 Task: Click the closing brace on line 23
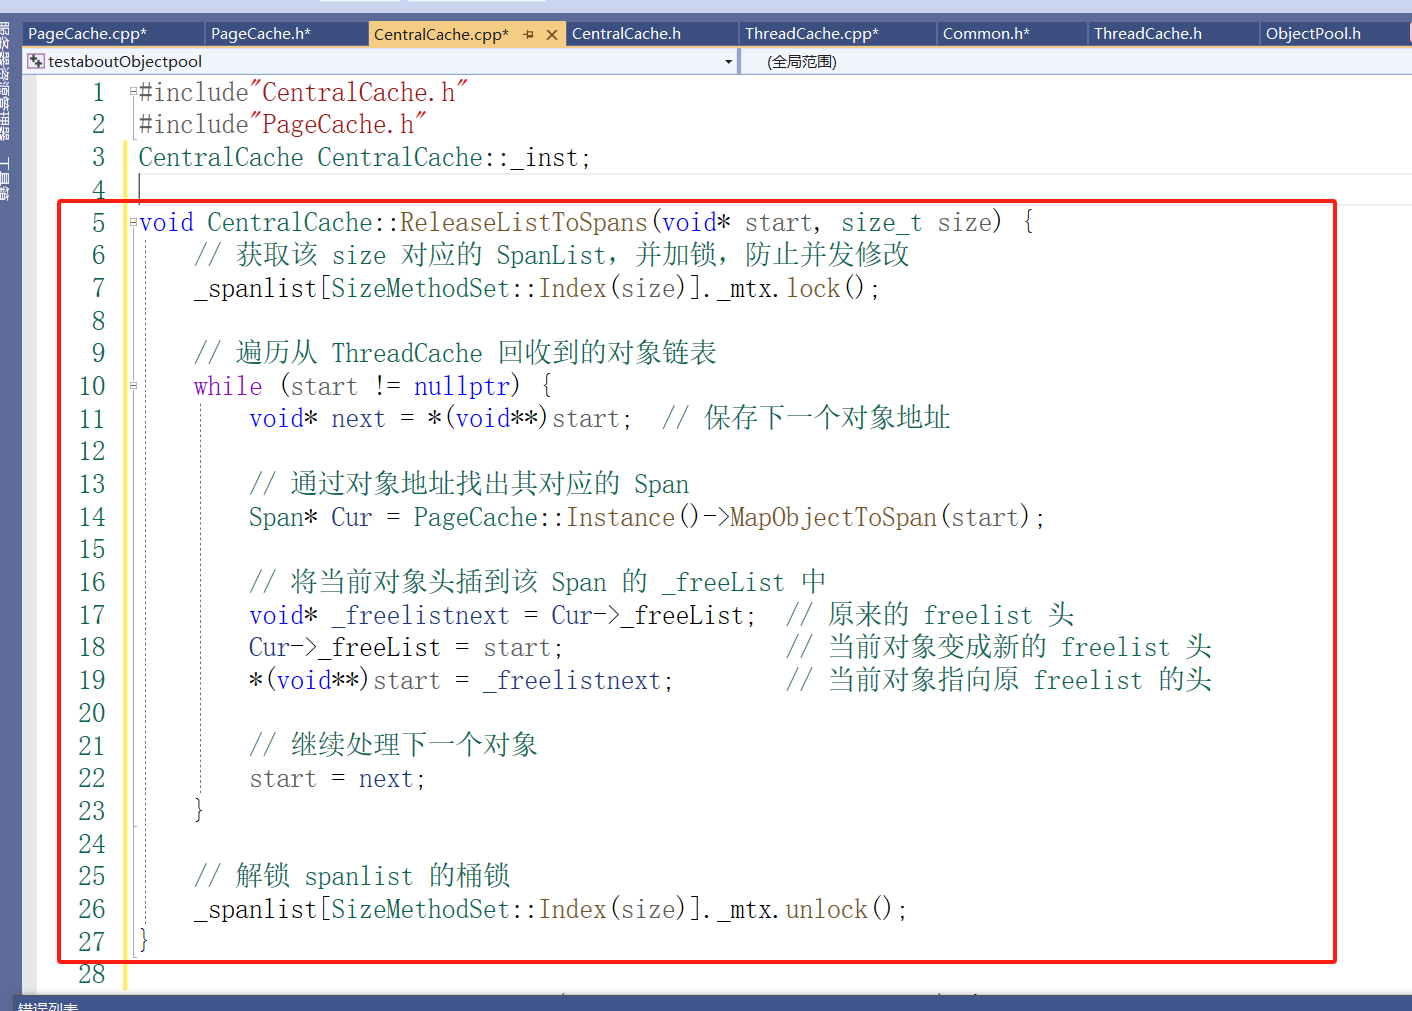tap(199, 810)
